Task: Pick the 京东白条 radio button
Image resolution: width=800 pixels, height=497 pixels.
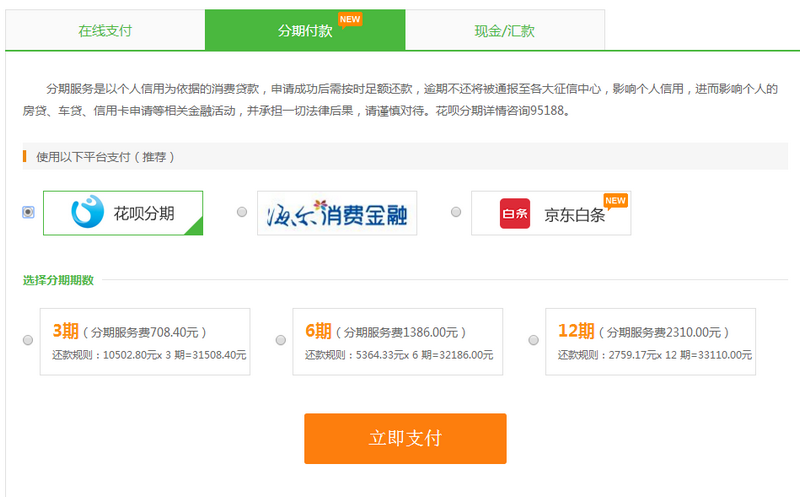Action: pos(456,212)
